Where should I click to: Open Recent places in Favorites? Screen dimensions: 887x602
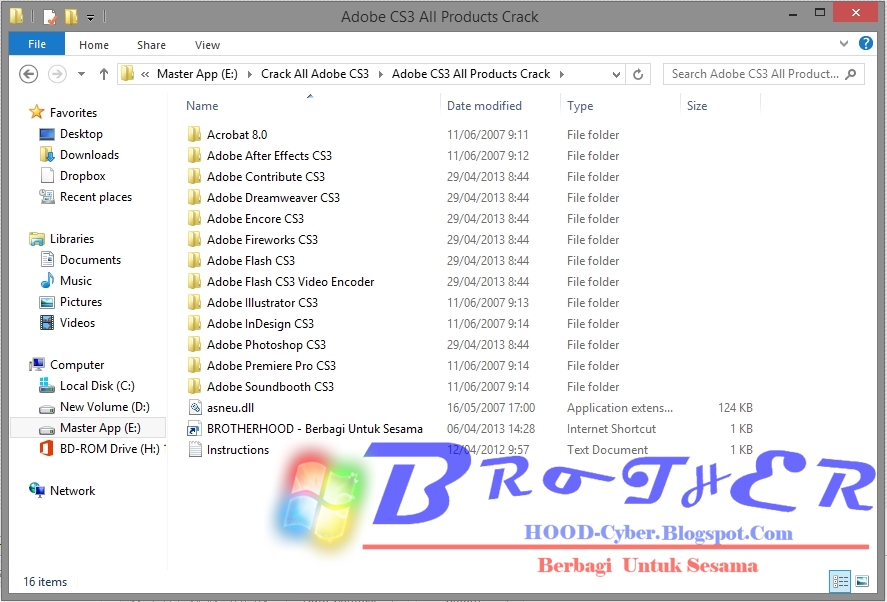(96, 197)
